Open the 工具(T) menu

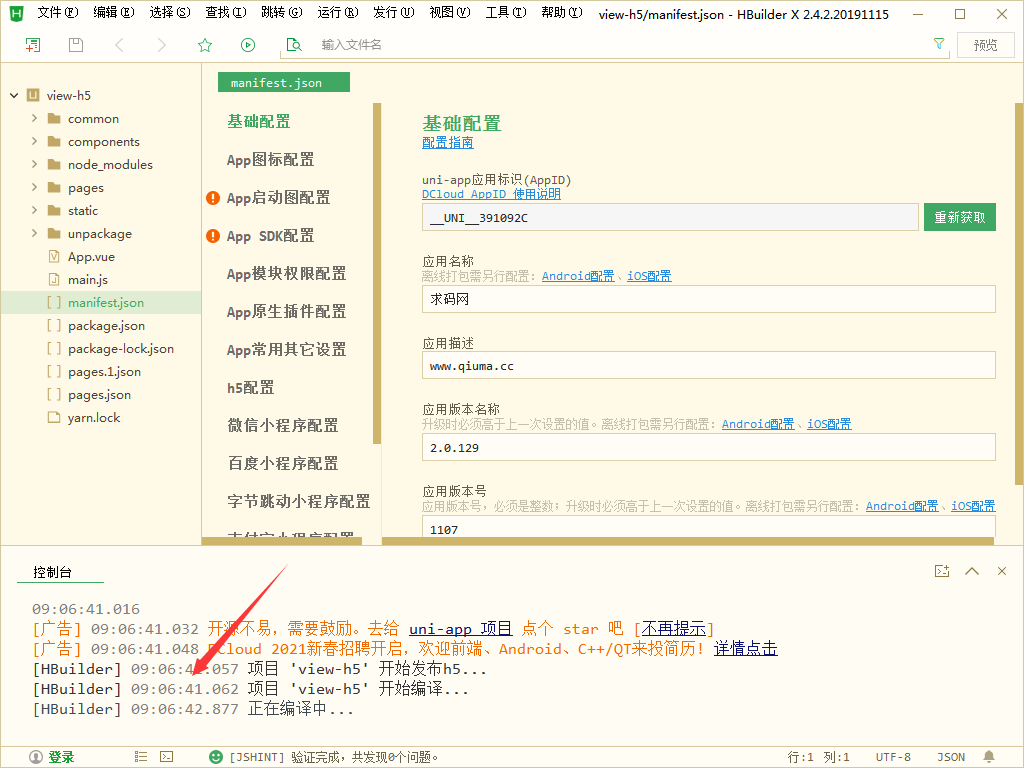pyautogui.click(x=506, y=13)
